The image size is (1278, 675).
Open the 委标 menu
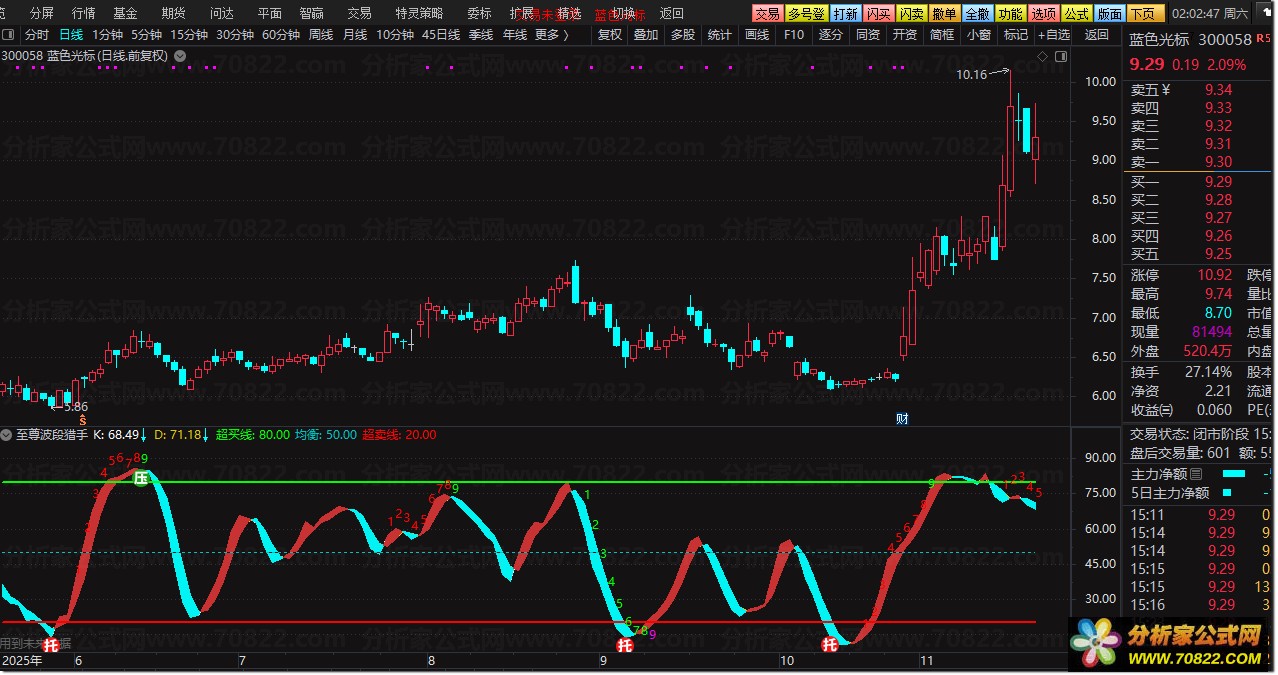[480, 14]
